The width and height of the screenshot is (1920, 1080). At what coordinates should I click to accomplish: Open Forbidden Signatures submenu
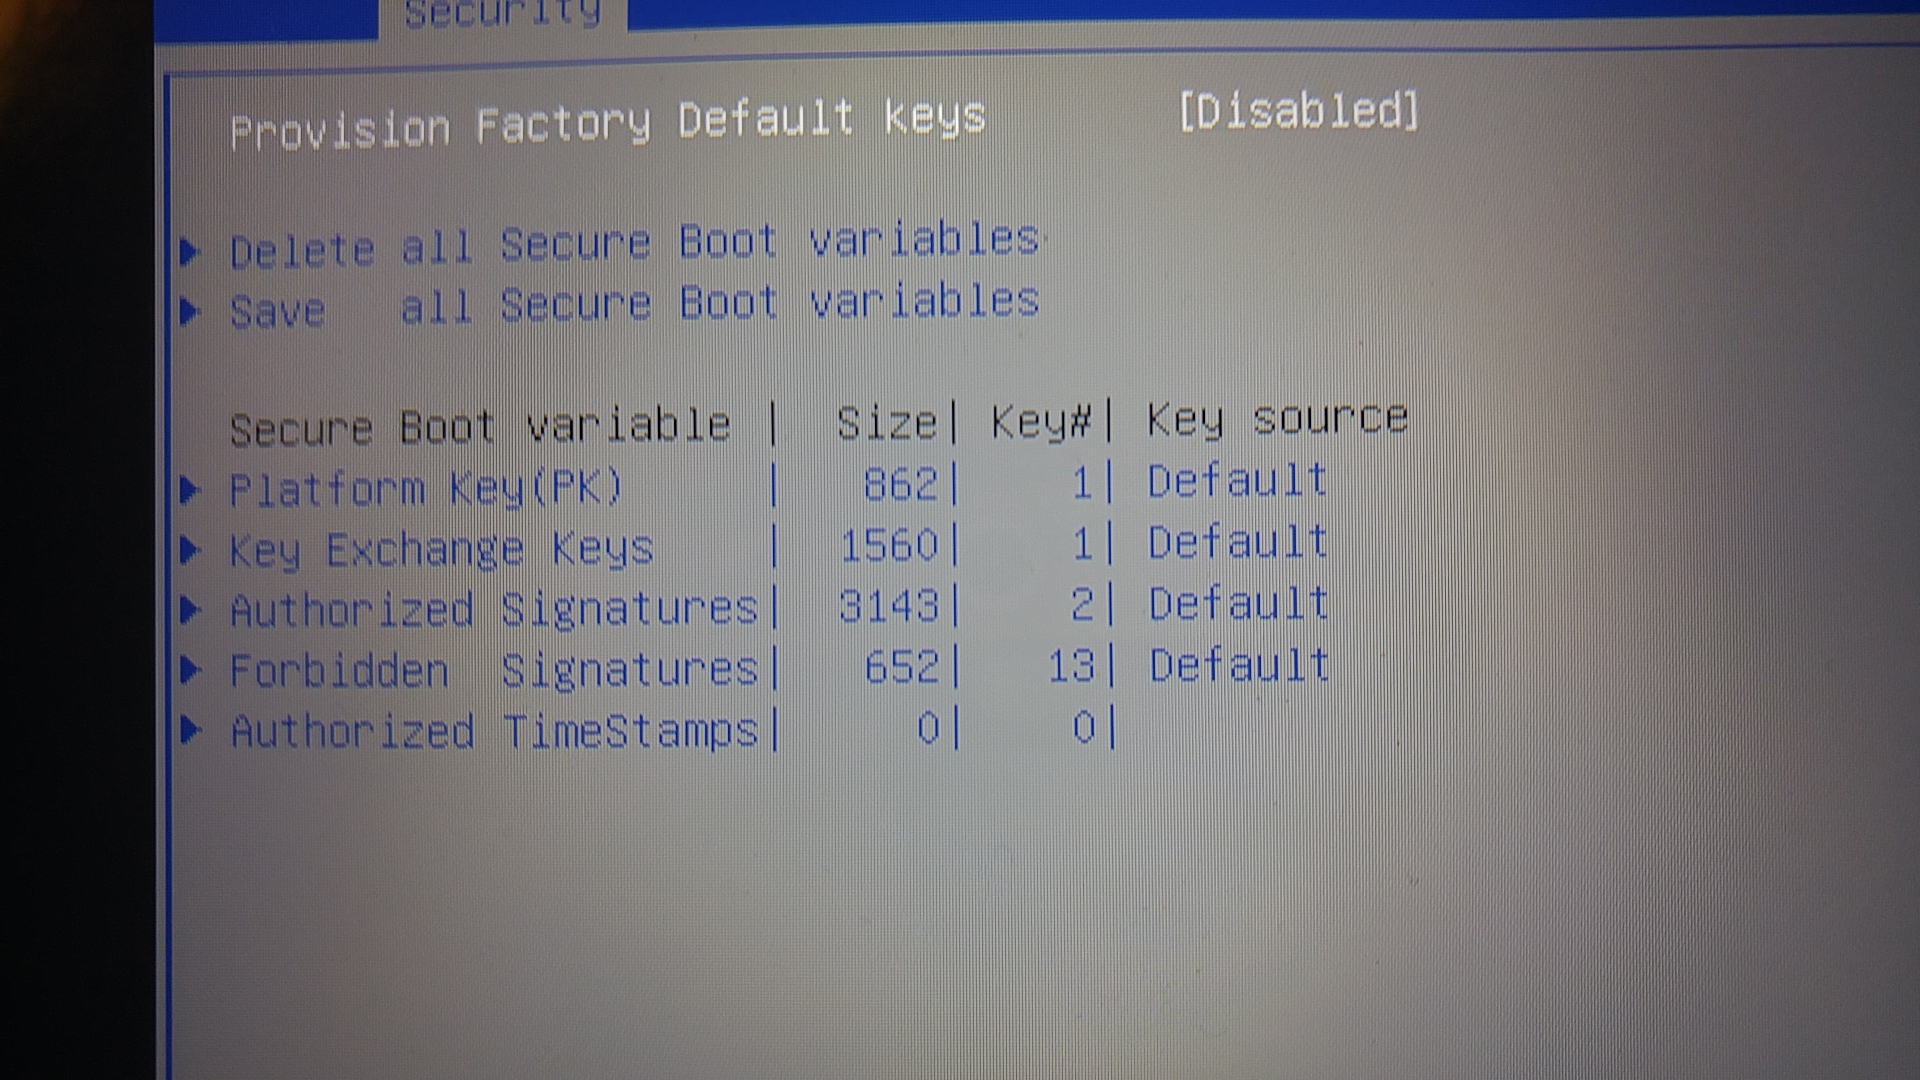pyautogui.click(x=494, y=670)
